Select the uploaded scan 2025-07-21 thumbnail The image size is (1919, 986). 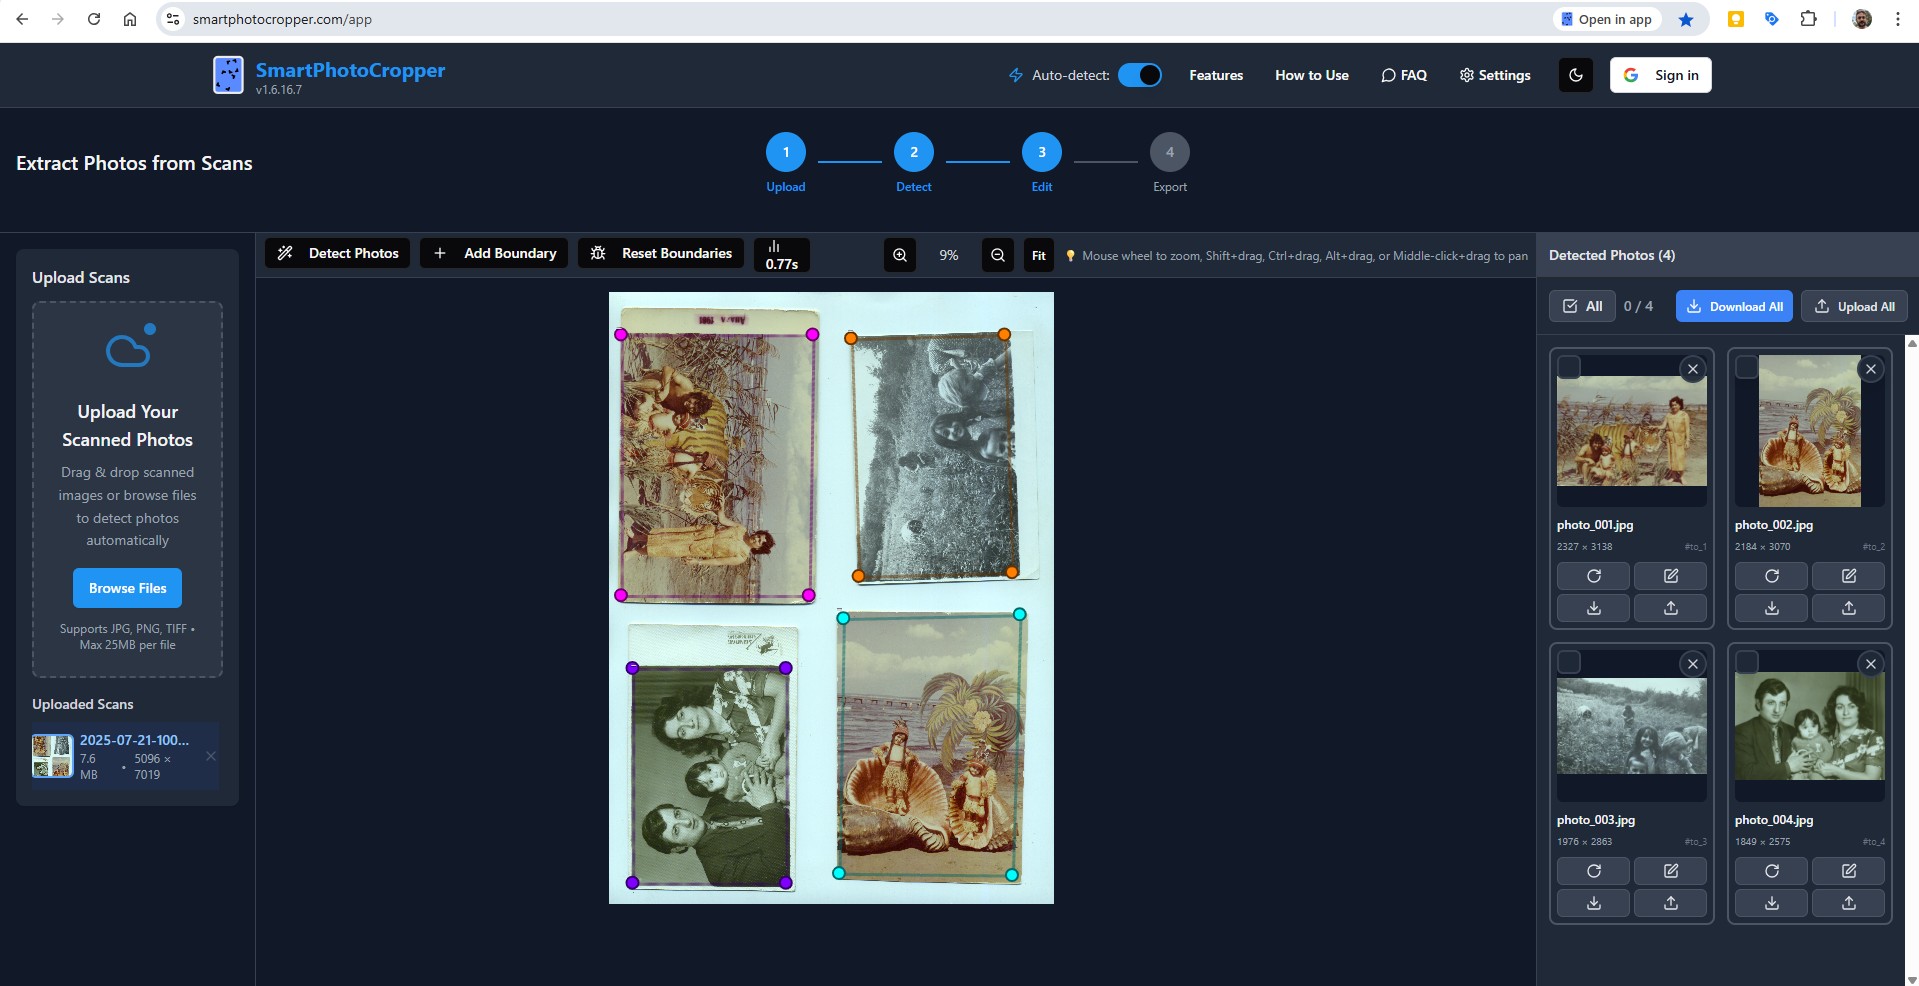52,757
